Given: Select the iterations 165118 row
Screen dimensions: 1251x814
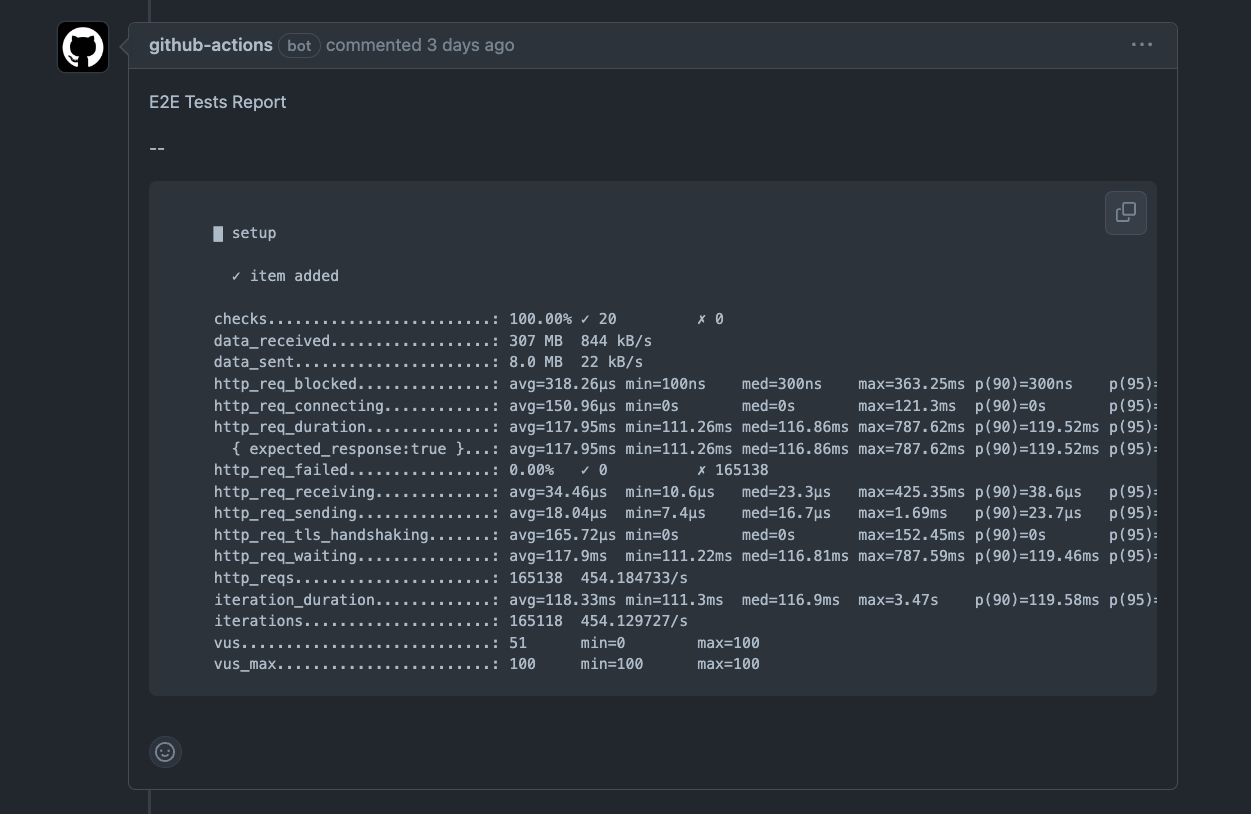Looking at the screenshot, I should 451,621.
